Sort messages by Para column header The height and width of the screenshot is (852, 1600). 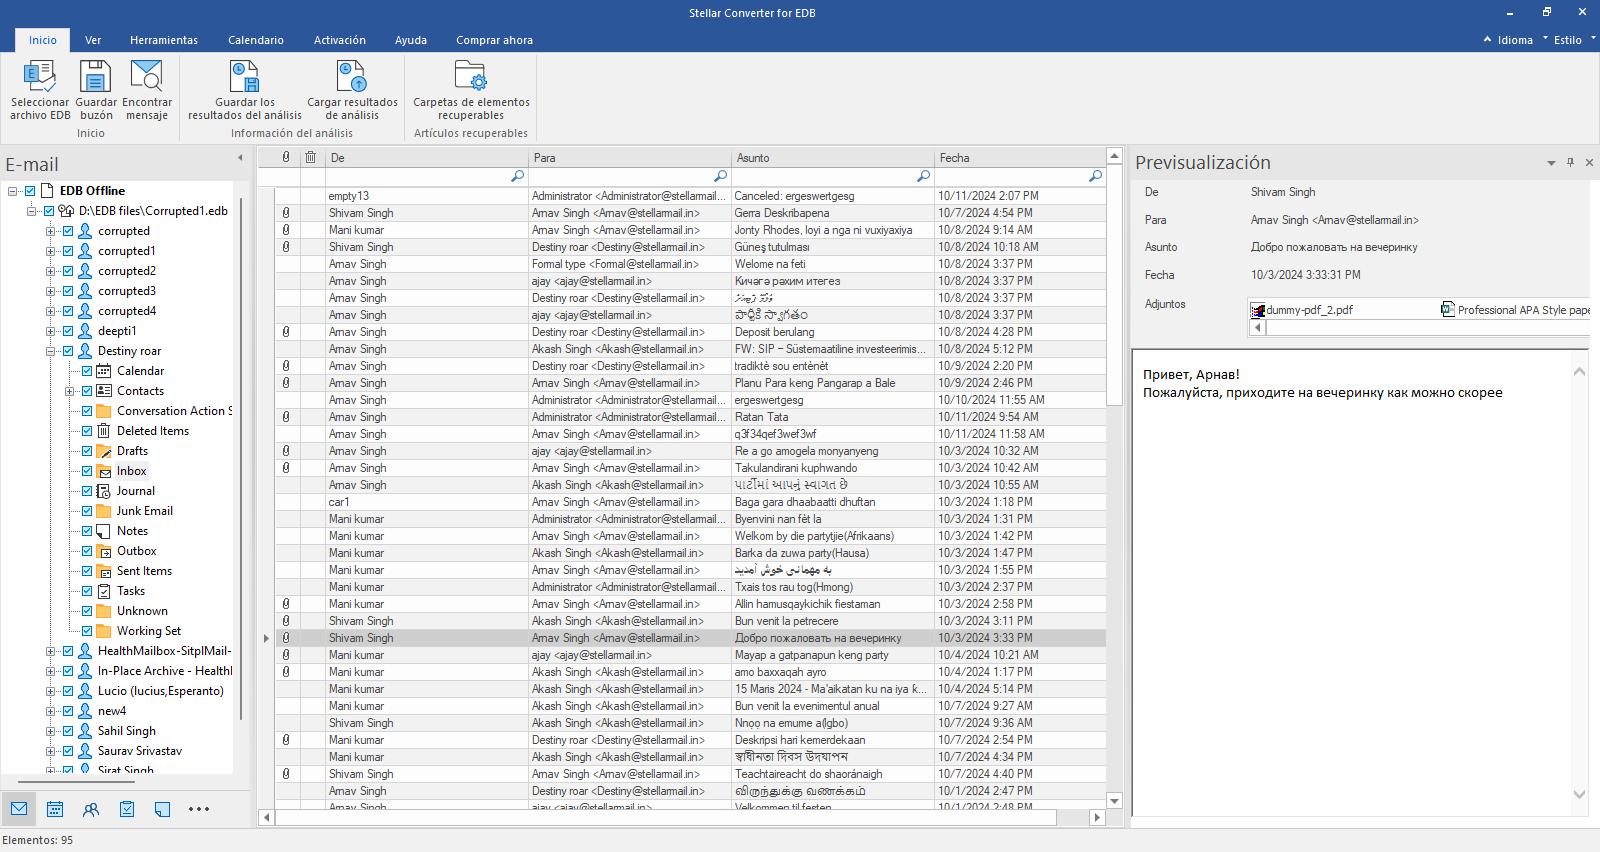[x=630, y=157]
